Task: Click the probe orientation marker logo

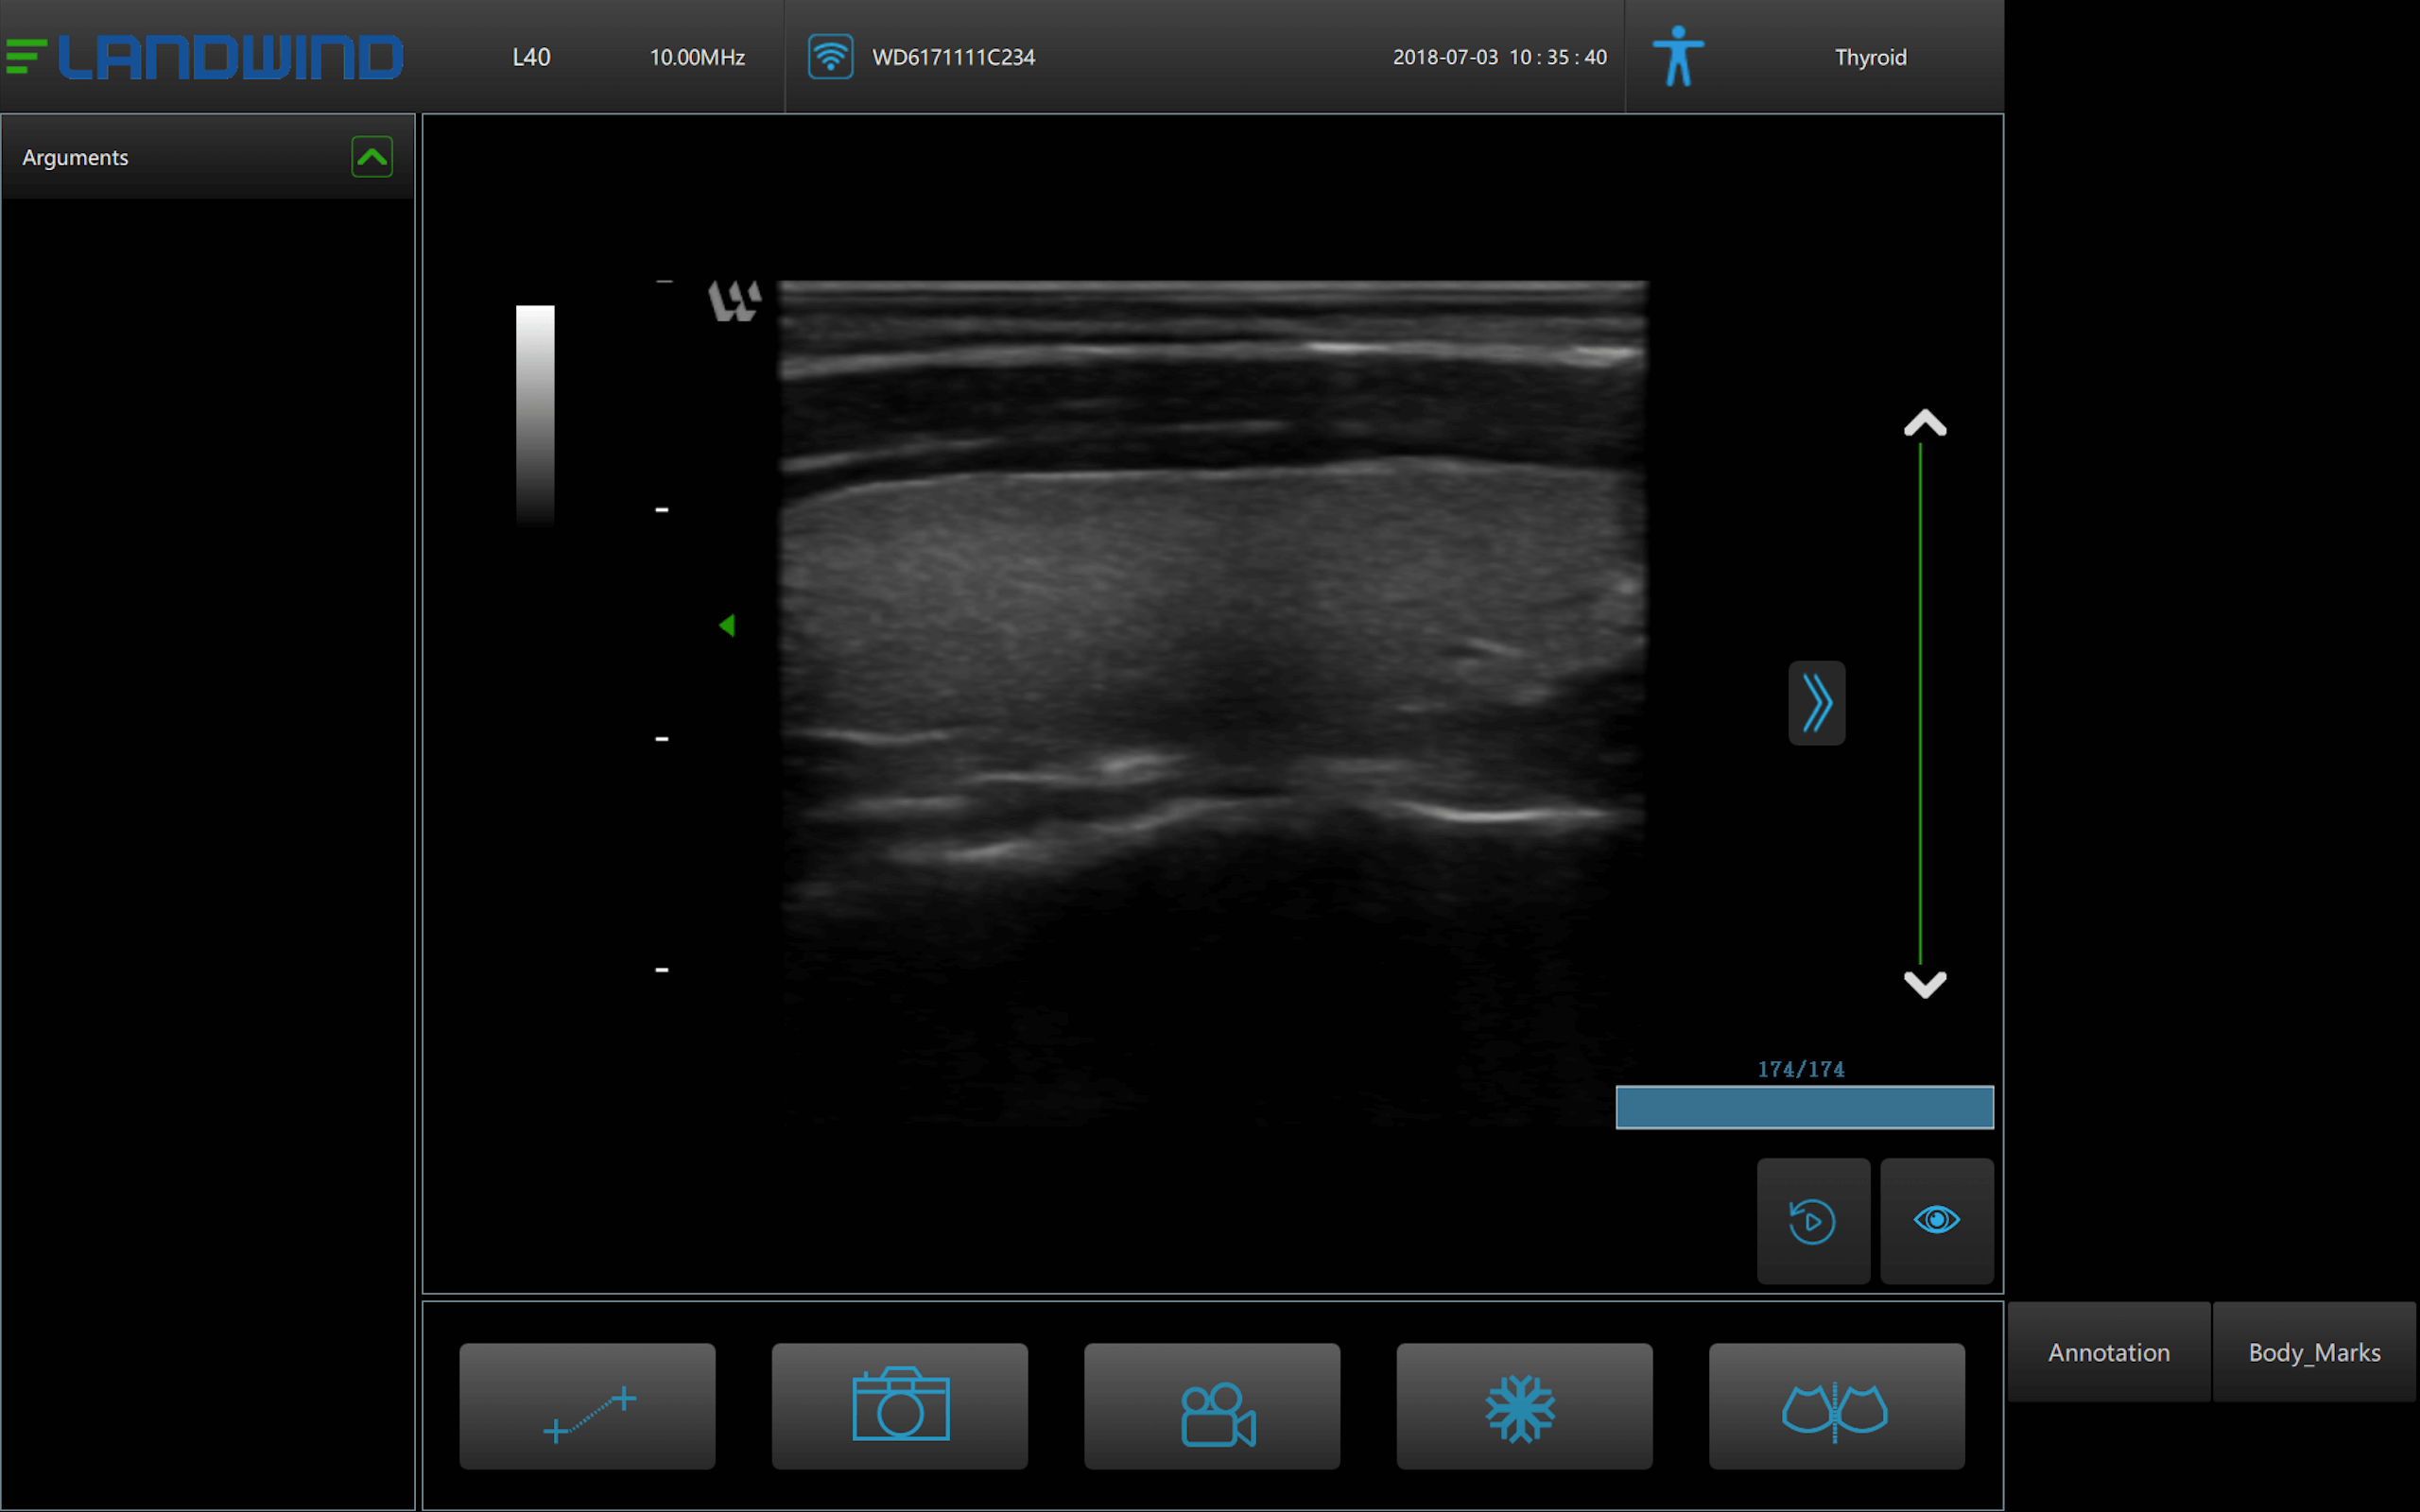Action: [735, 300]
